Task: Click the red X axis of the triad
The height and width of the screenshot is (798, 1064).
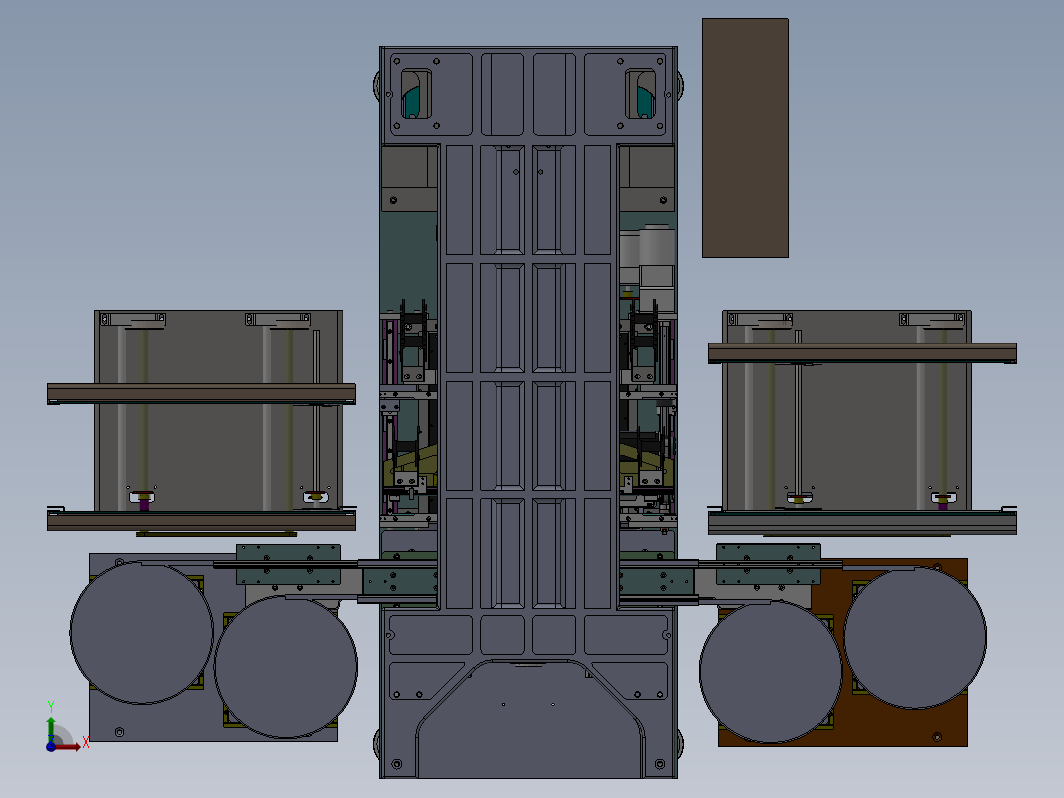Action: click(66, 746)
